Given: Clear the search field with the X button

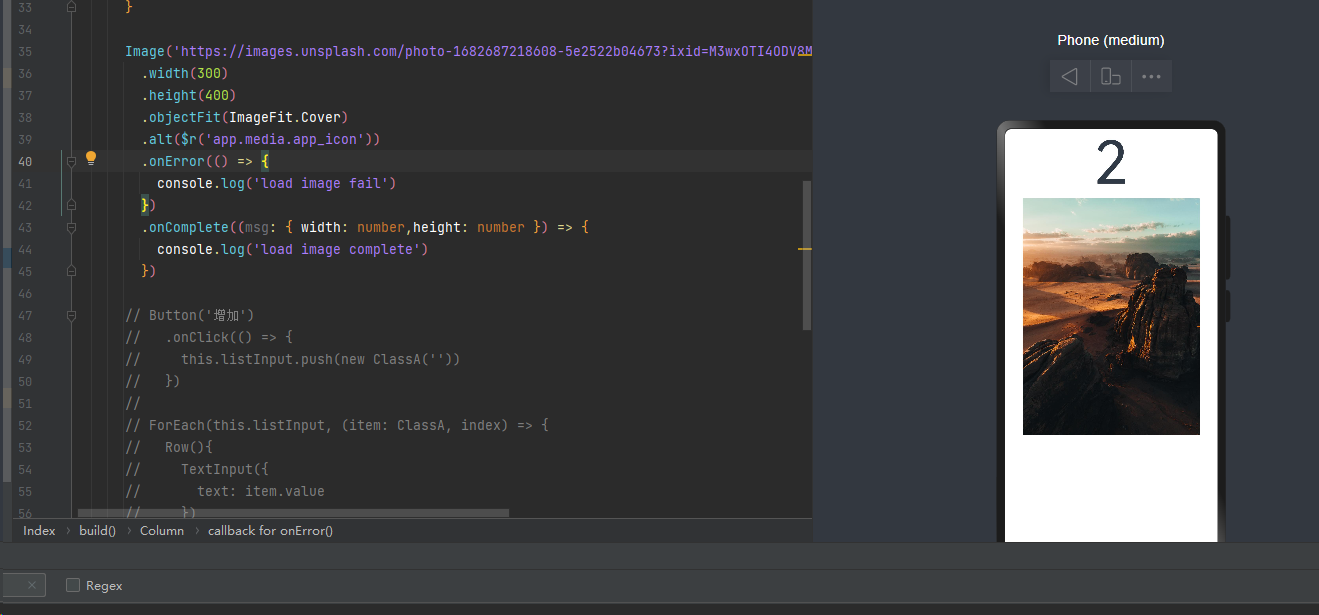Looking at the screenshot, I should click(x=31, y=585).
